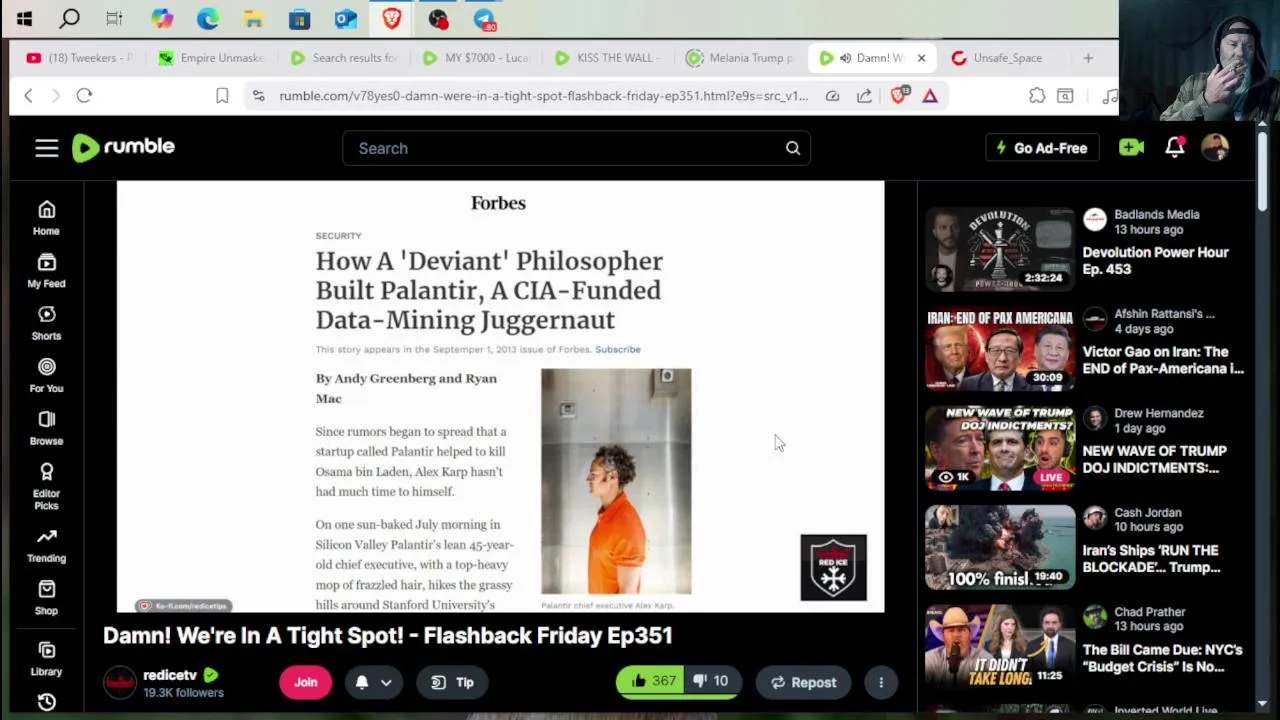Click the browser address bar URL

[543, 96]
